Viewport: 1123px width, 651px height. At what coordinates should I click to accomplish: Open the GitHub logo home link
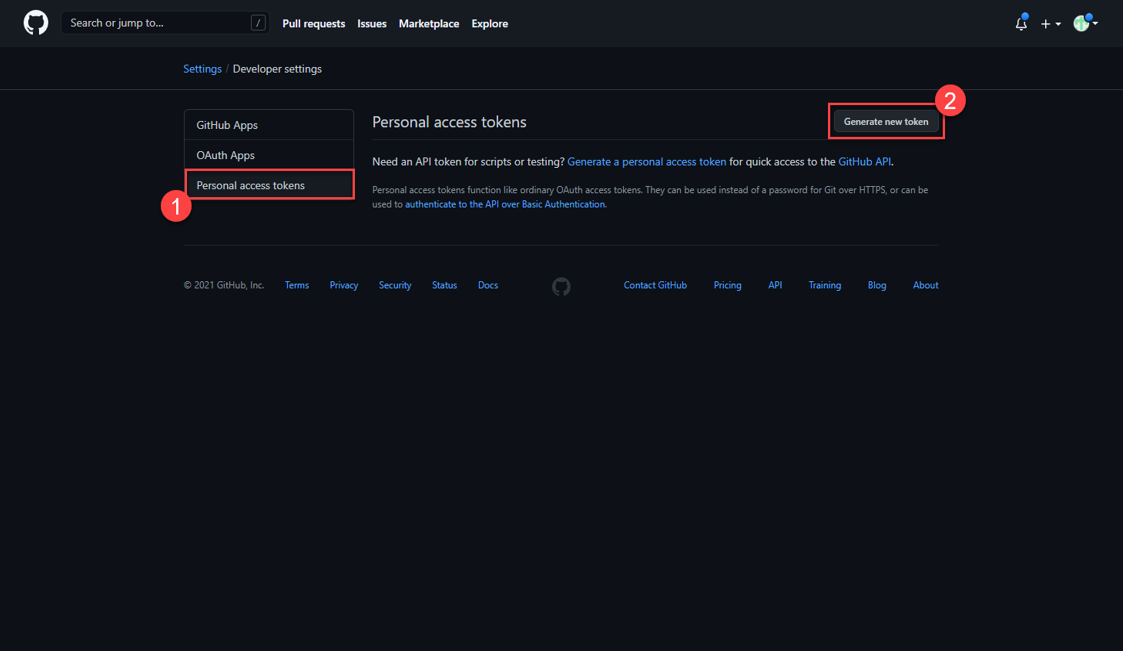click(x=36, y=23)
